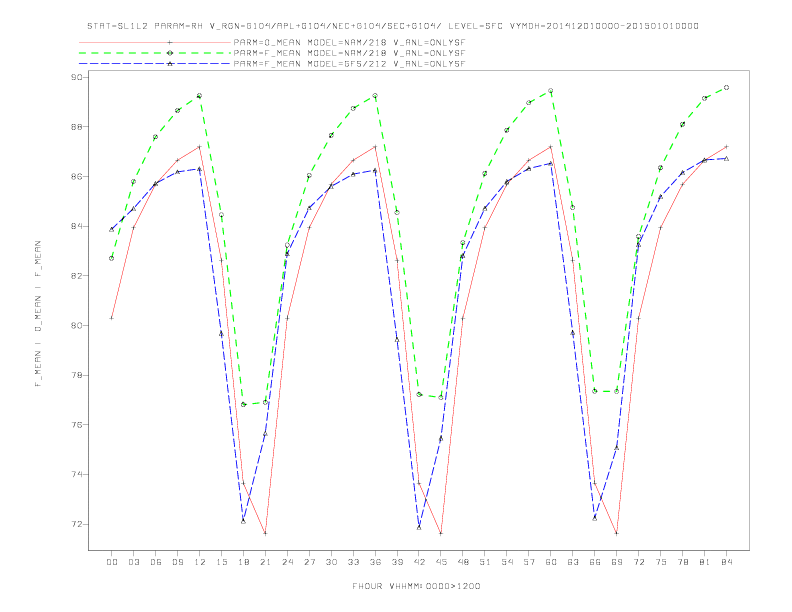Click x-axis forecast hour label 24
Viewport: 792px width, 612px height.
[x=287, y=562]
